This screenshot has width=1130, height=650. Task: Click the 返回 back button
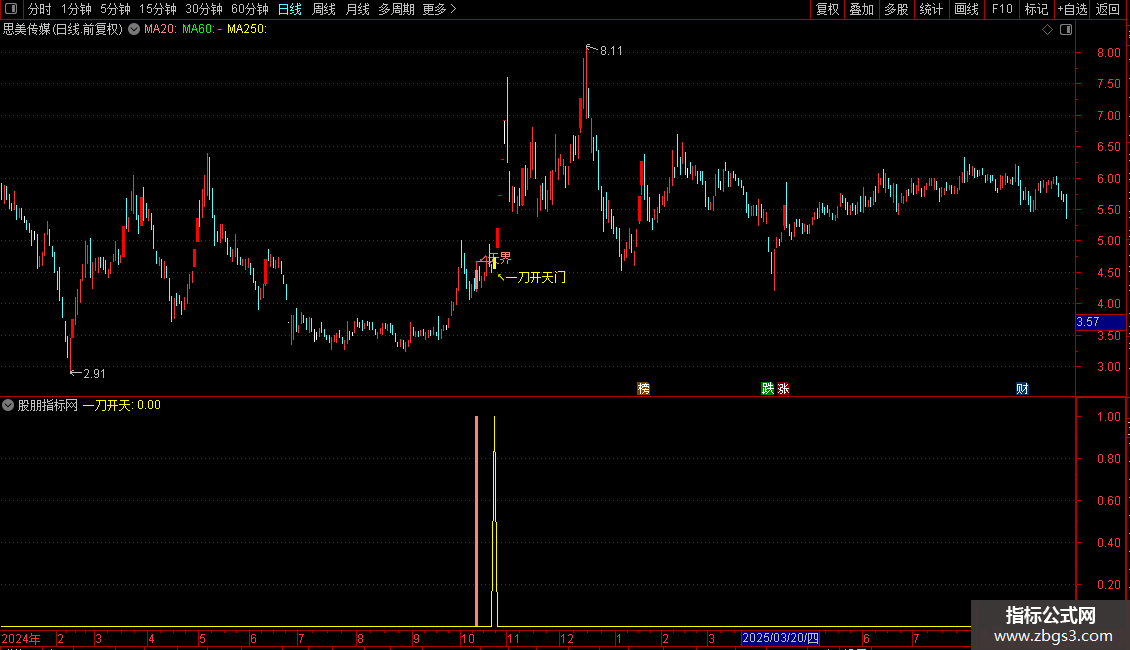1108,9
